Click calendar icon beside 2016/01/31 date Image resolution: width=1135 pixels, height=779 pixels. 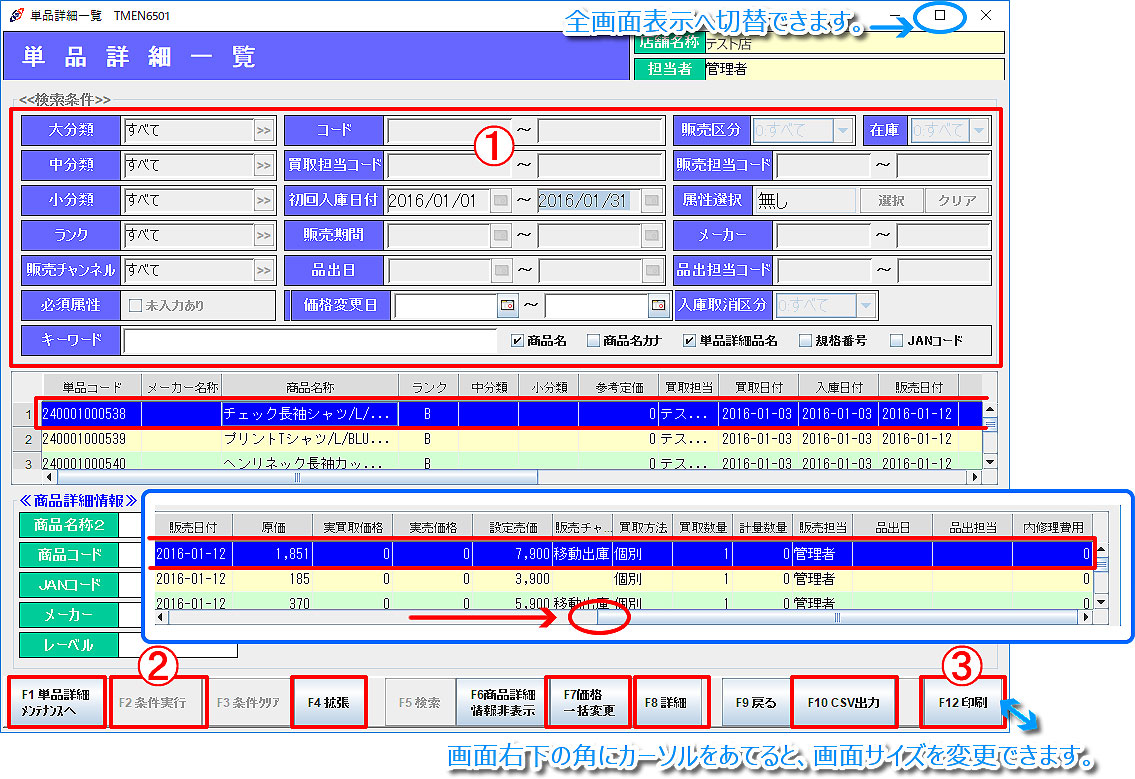[x=652, y=200]
